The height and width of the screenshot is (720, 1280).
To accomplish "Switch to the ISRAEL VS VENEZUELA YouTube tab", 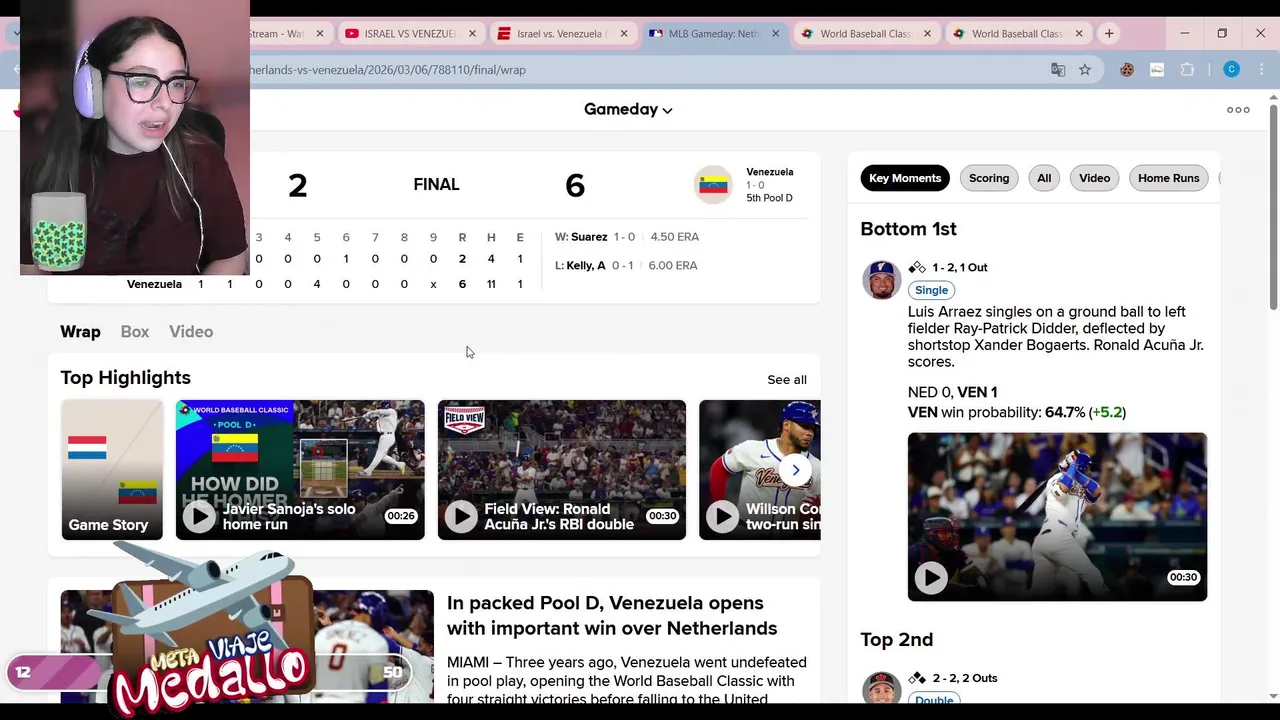I will 409,34.
